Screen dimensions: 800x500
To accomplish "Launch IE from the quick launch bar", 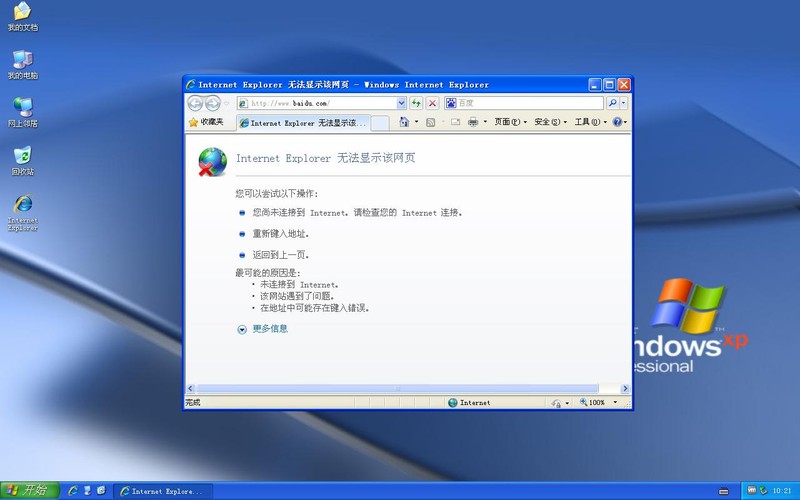I will pyautogui.click(x=73, y=491).
